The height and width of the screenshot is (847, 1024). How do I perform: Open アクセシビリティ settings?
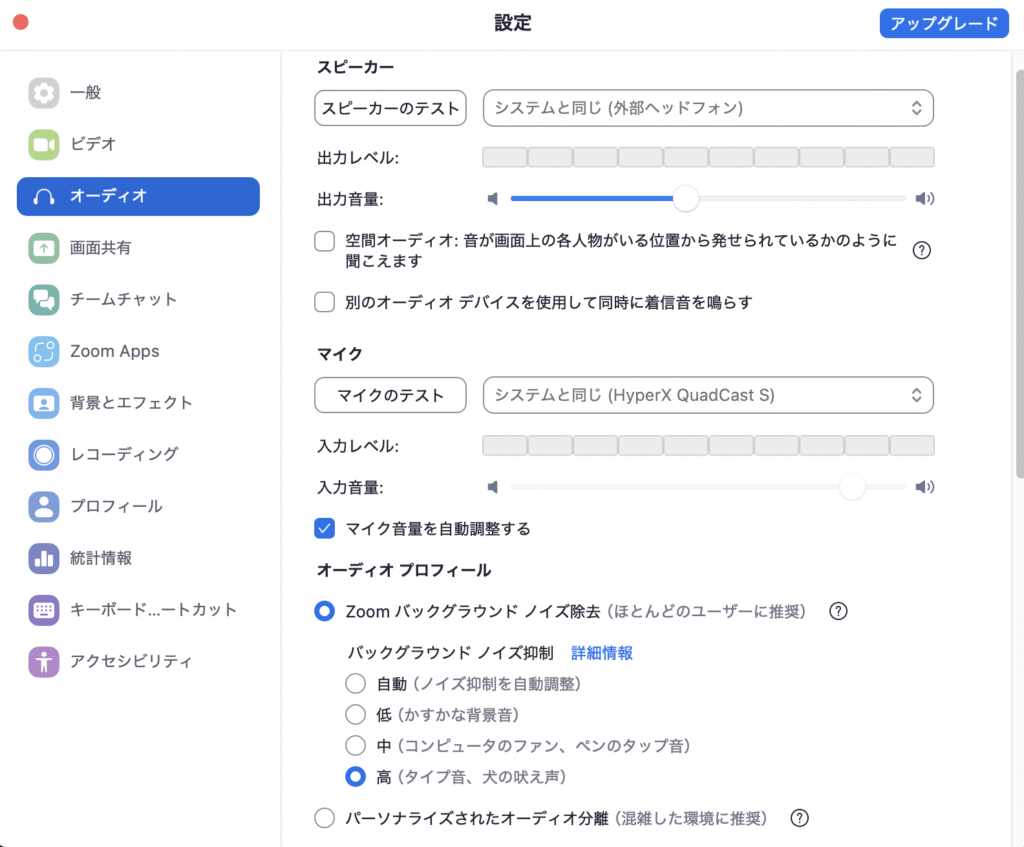pos(138,662)
